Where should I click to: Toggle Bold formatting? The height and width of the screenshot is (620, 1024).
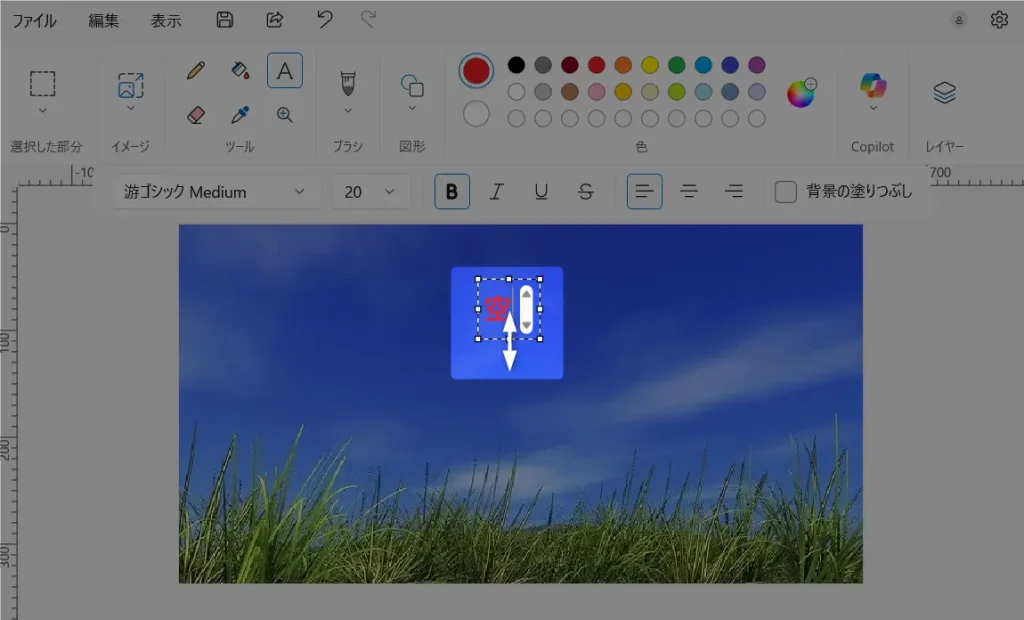(x=452, y=191)
